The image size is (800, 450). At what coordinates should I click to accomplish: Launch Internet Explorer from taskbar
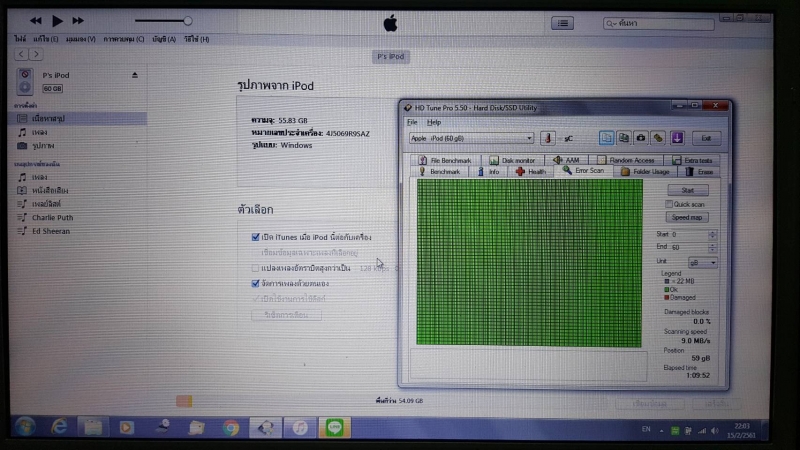[59, 427]
